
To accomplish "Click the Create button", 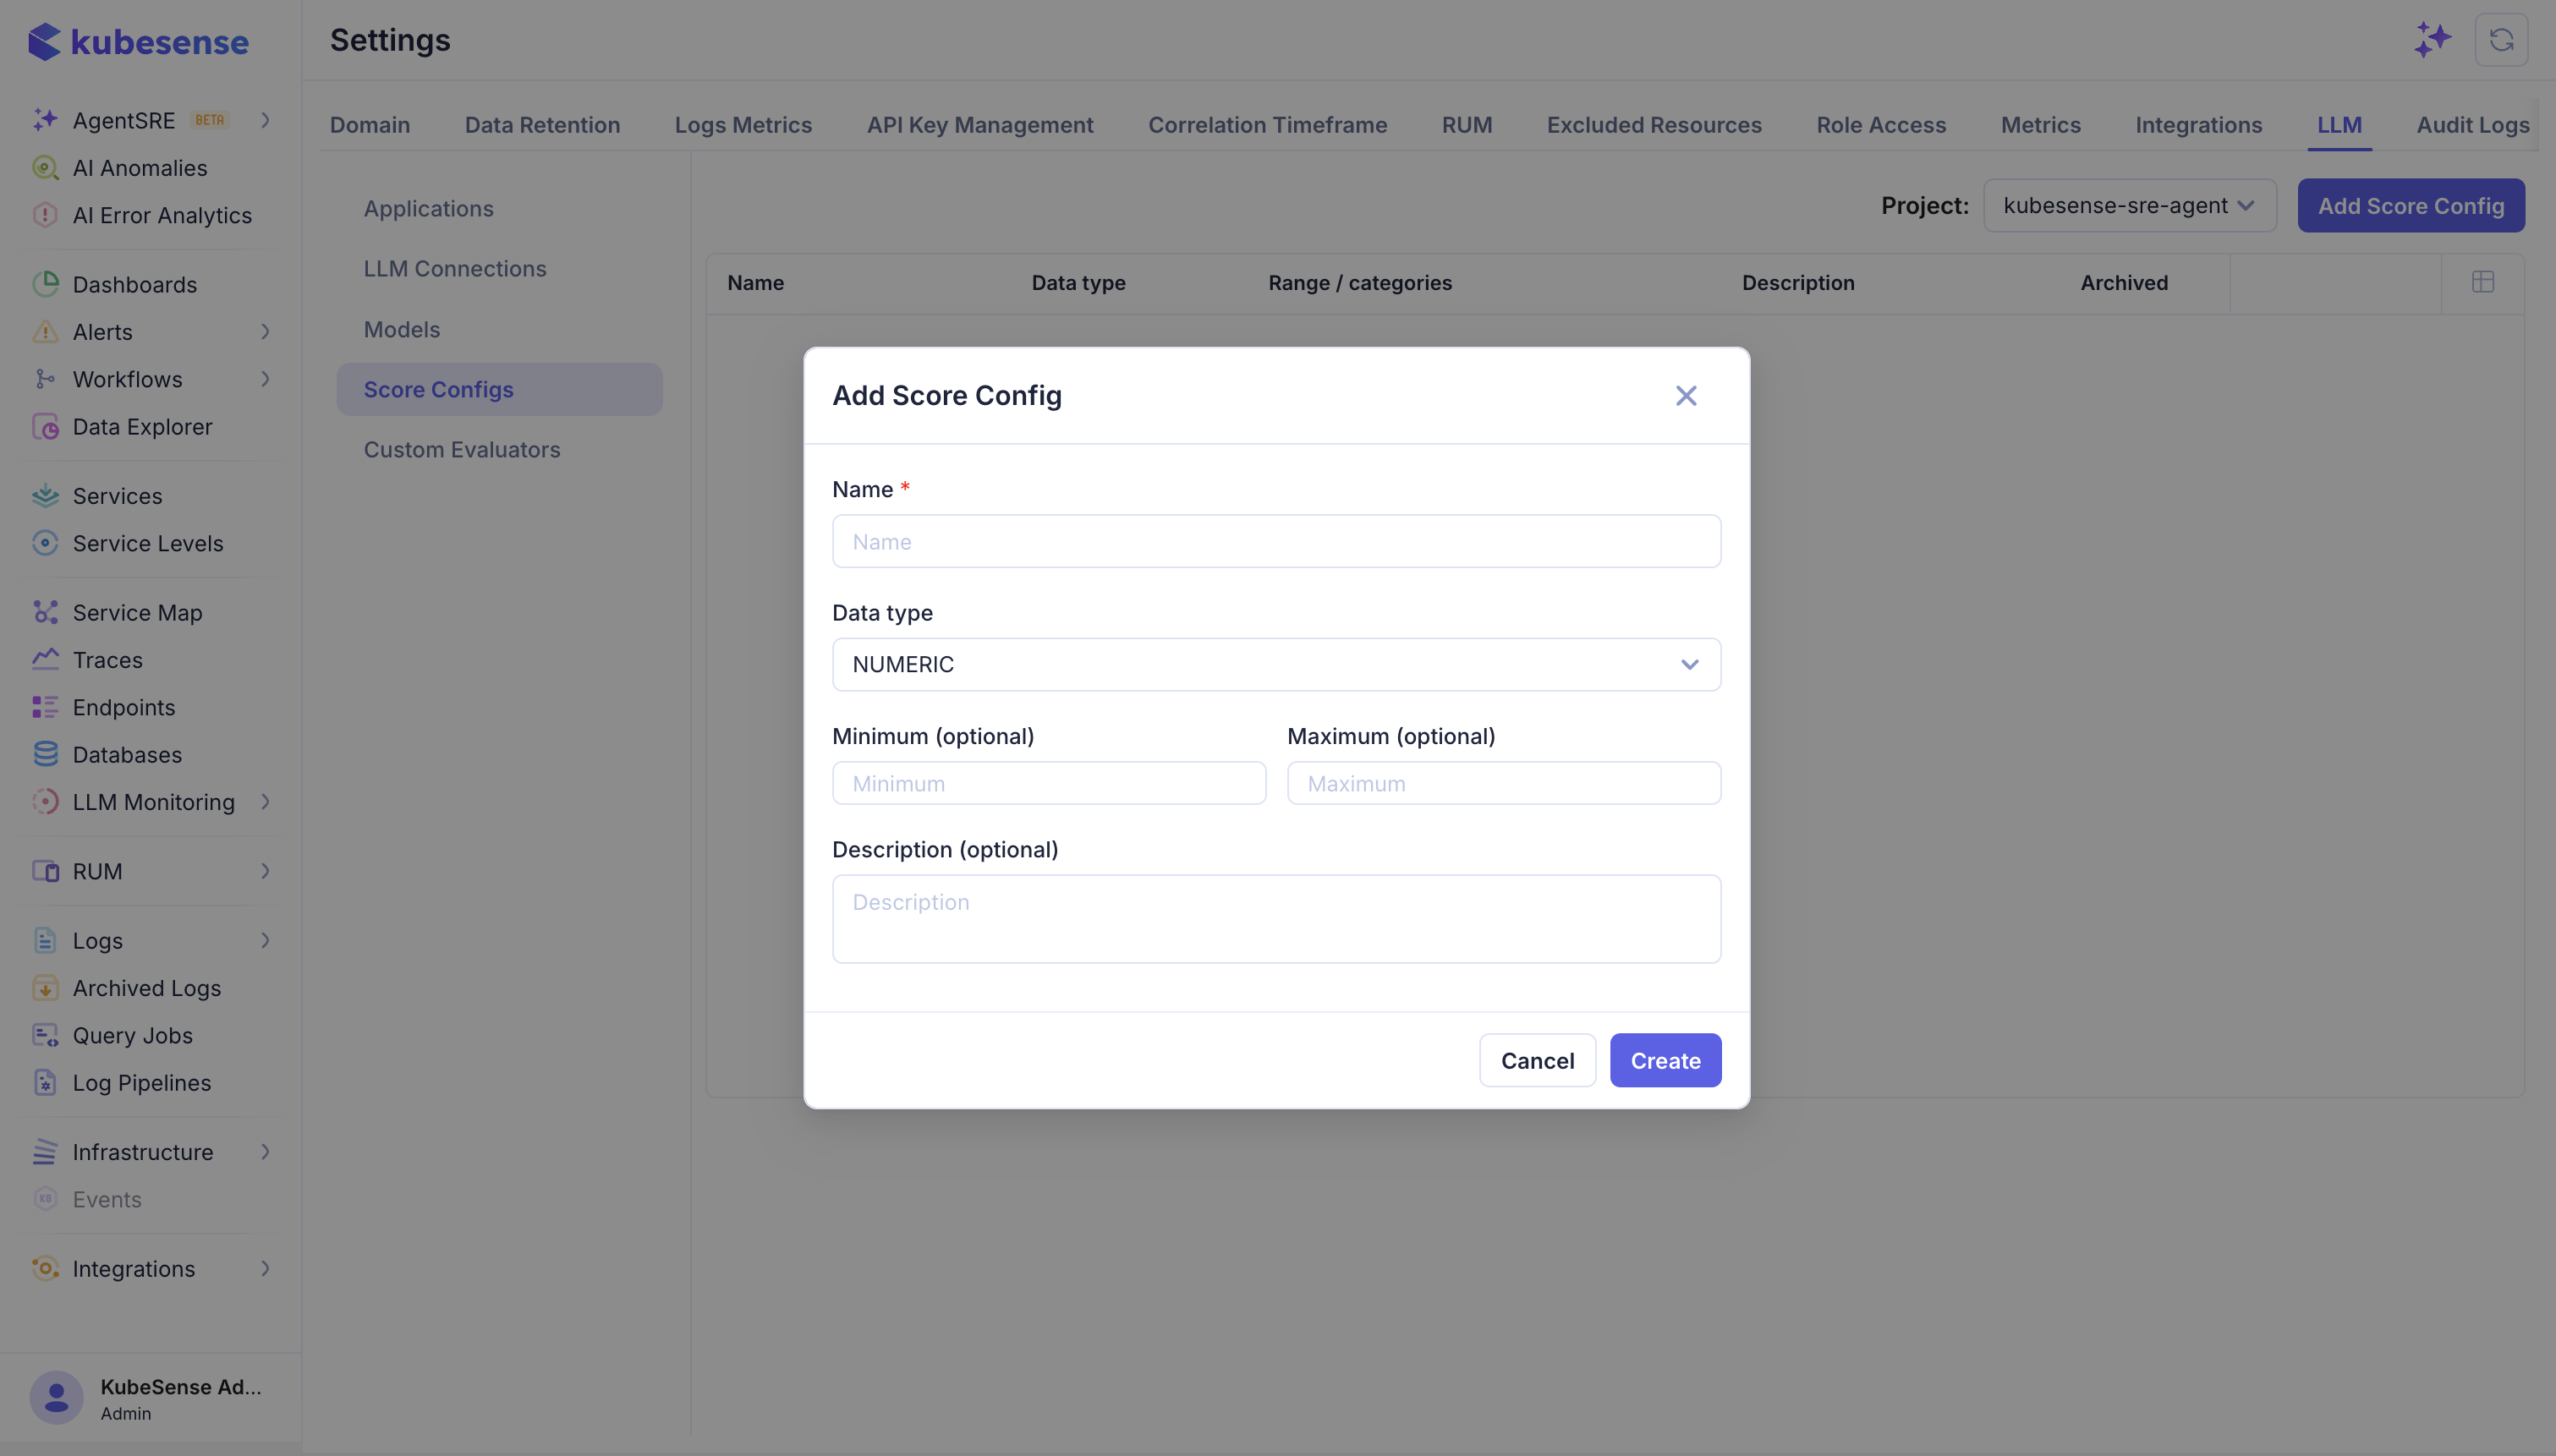I will pos(1665,1060).
